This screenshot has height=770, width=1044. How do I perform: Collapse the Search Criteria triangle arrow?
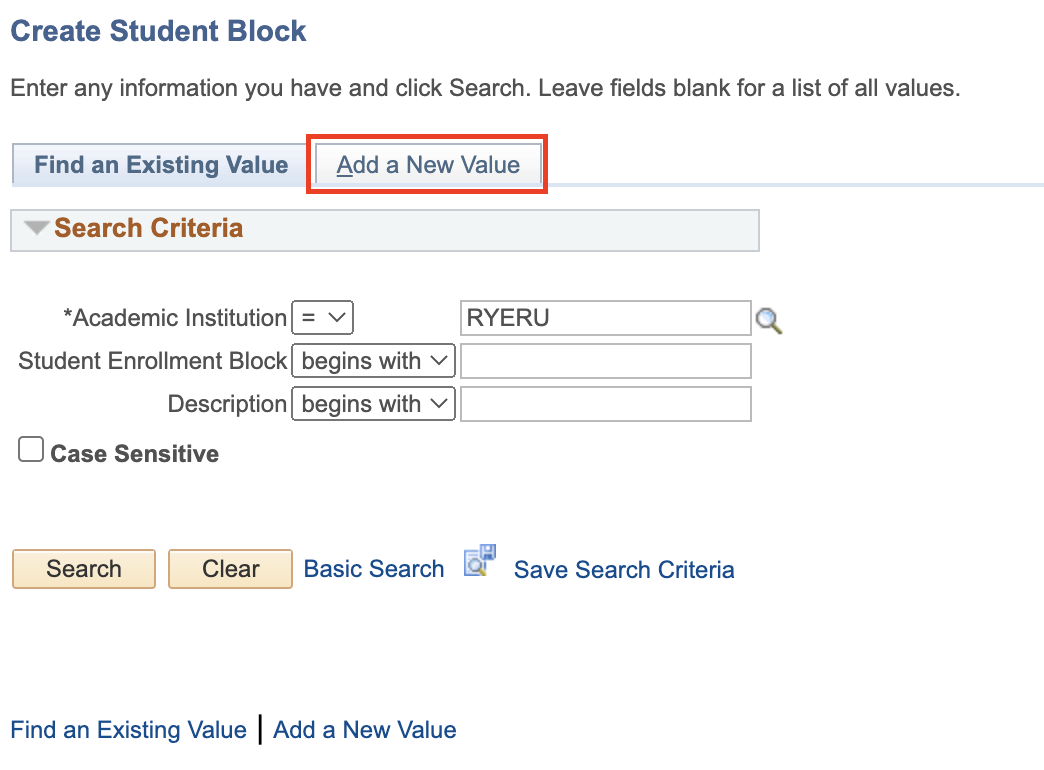37,228
